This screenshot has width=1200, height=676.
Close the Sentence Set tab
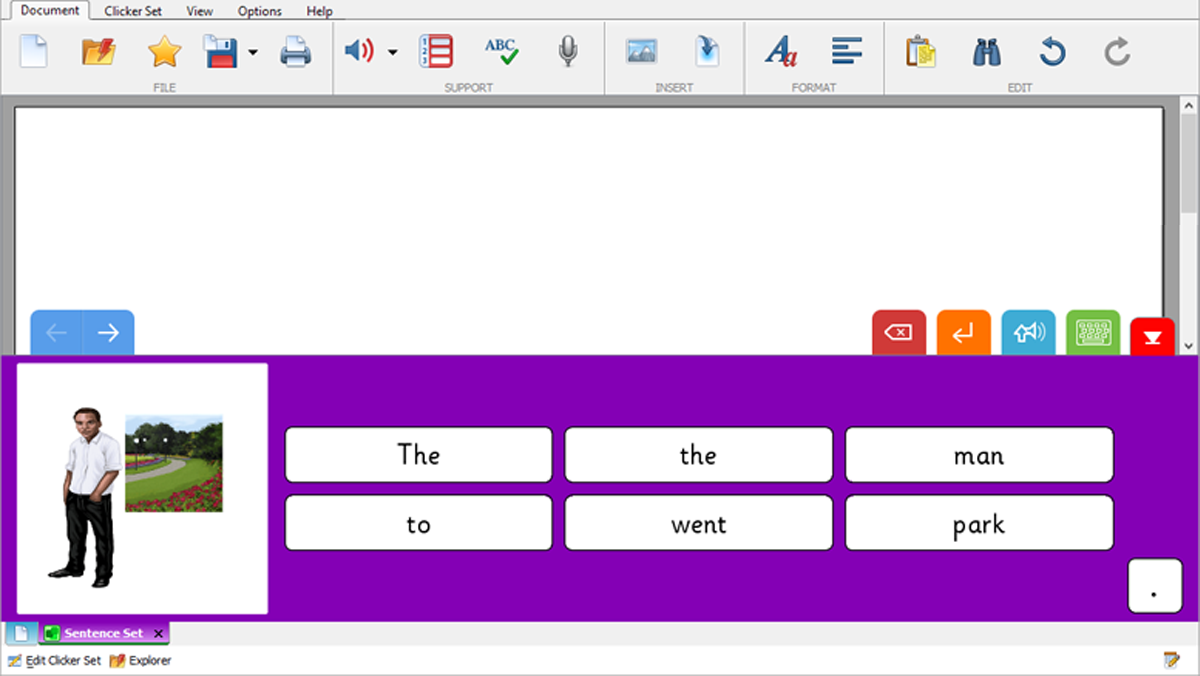pos(158,633)
